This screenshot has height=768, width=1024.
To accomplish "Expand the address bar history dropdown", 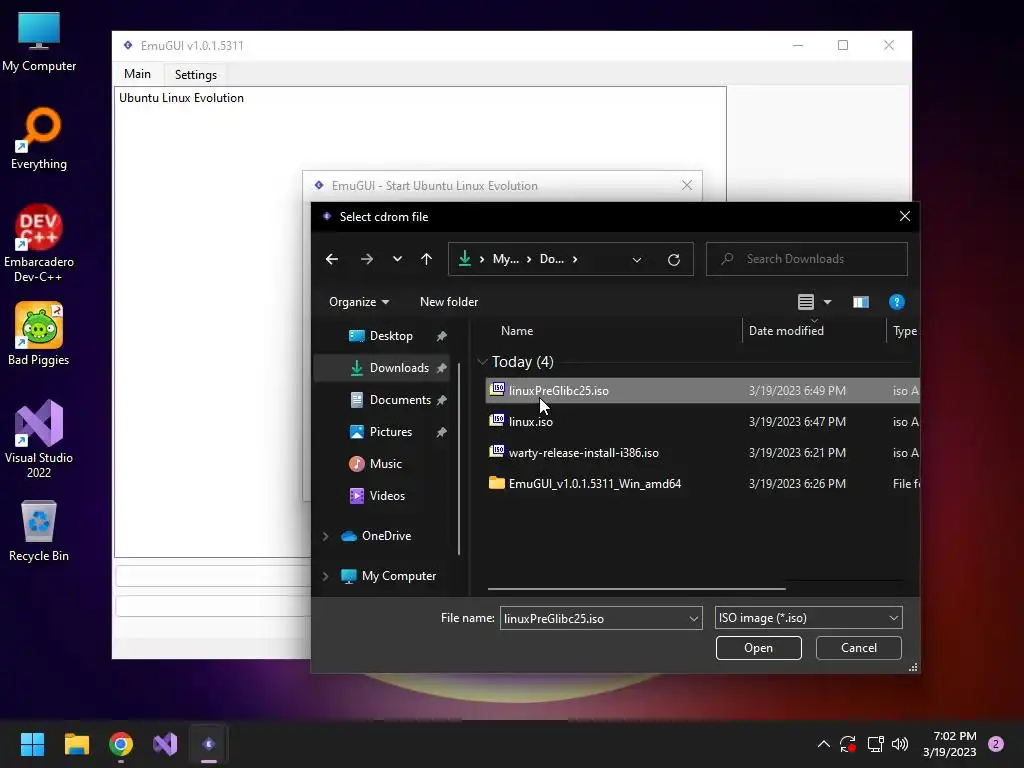I will click(x=637, y=259).
